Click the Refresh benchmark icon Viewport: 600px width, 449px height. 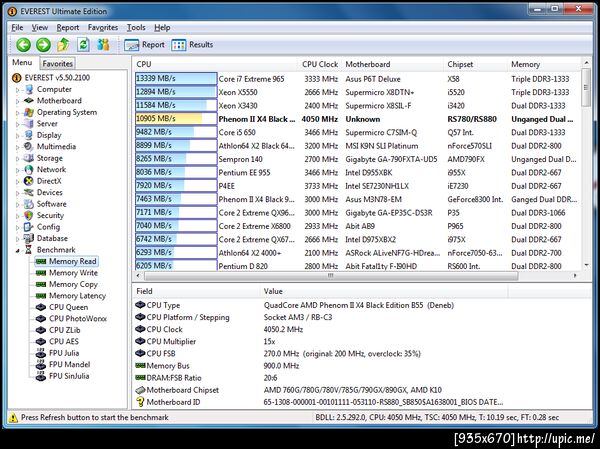(x=83, y=45)
